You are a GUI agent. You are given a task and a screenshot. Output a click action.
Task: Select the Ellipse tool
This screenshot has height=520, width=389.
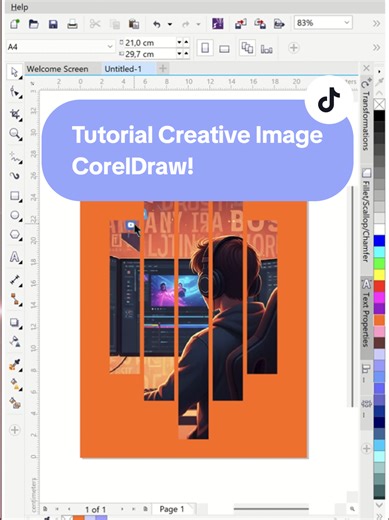click(x=15, y=215)
